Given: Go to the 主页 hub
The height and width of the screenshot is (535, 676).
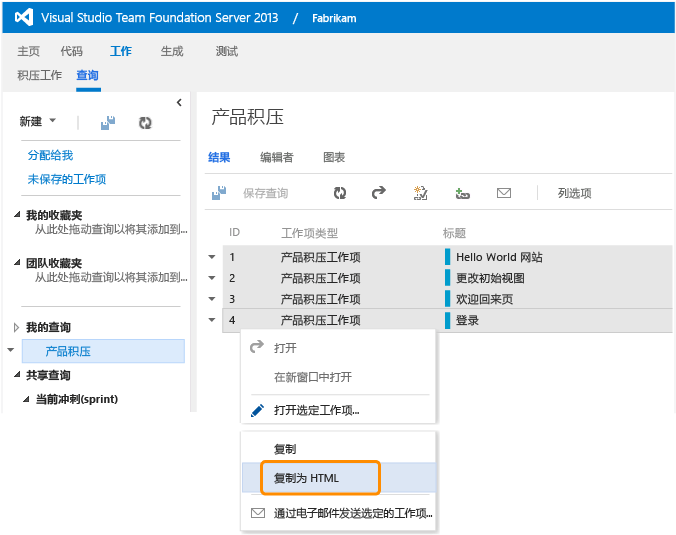Looking at the screenshot, I should (28, 51).
